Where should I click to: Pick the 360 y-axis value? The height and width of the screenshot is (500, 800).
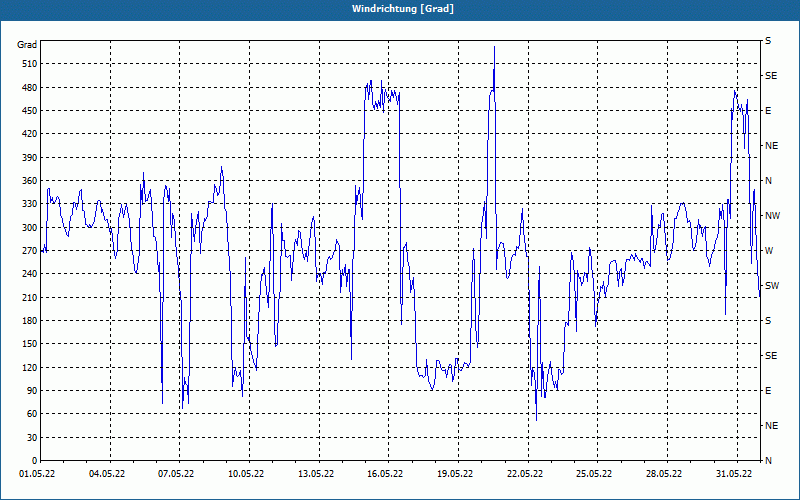(x=30, y=181)
